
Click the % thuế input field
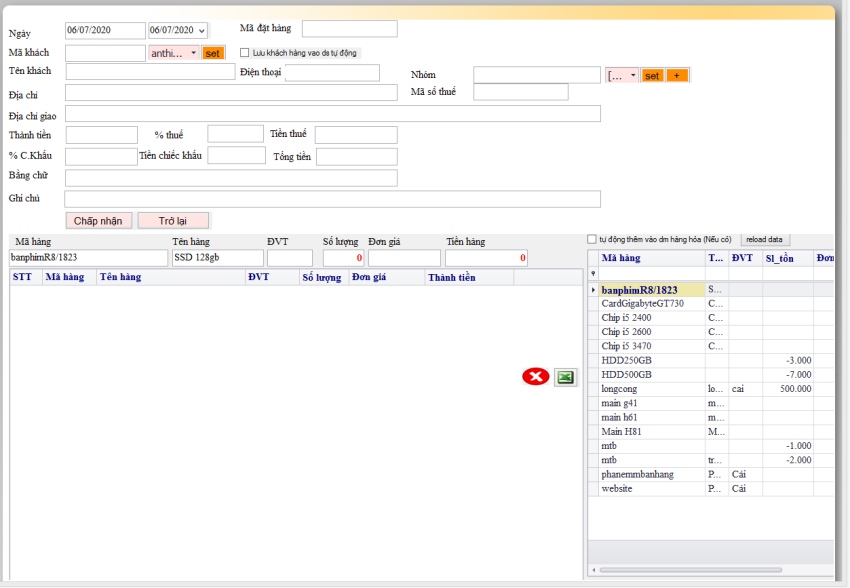pyautogui.click(x=235, y=134)
